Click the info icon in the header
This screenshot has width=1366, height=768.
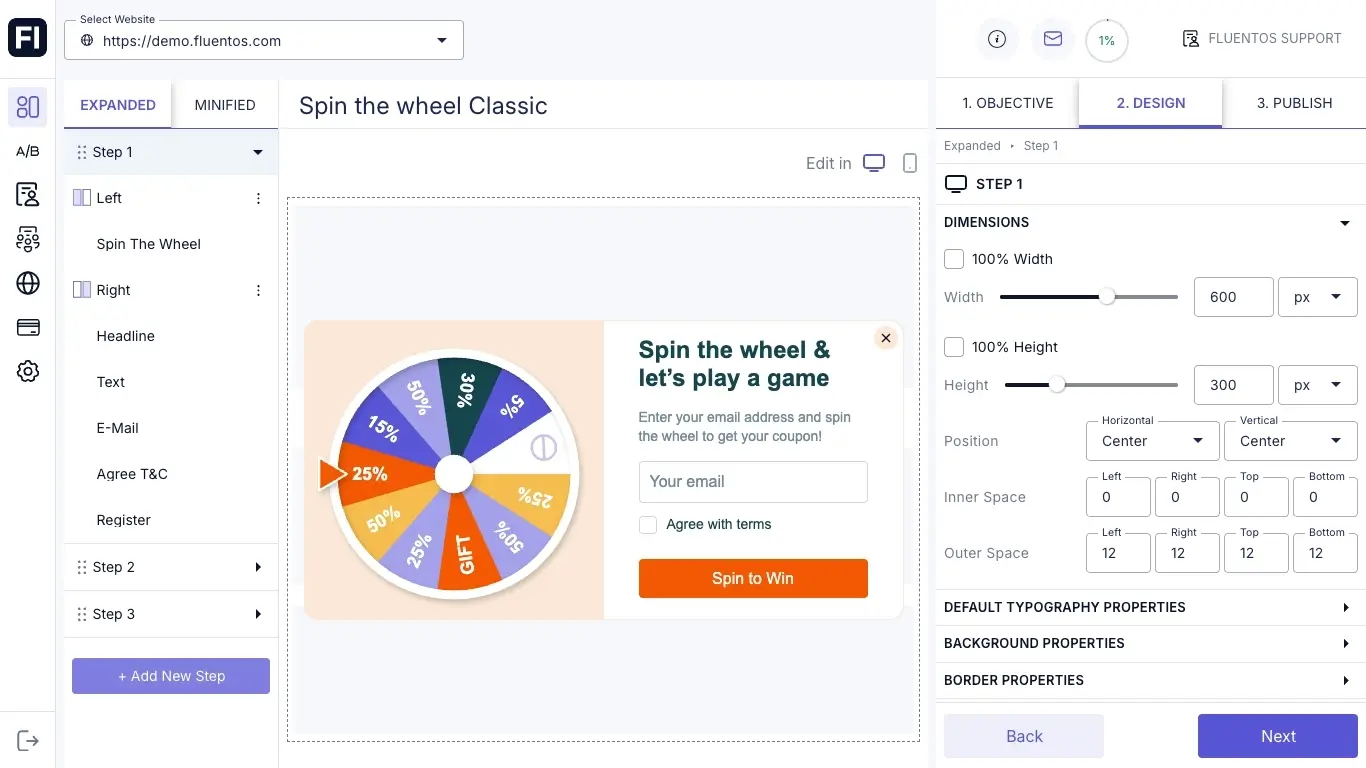(996, 39)
